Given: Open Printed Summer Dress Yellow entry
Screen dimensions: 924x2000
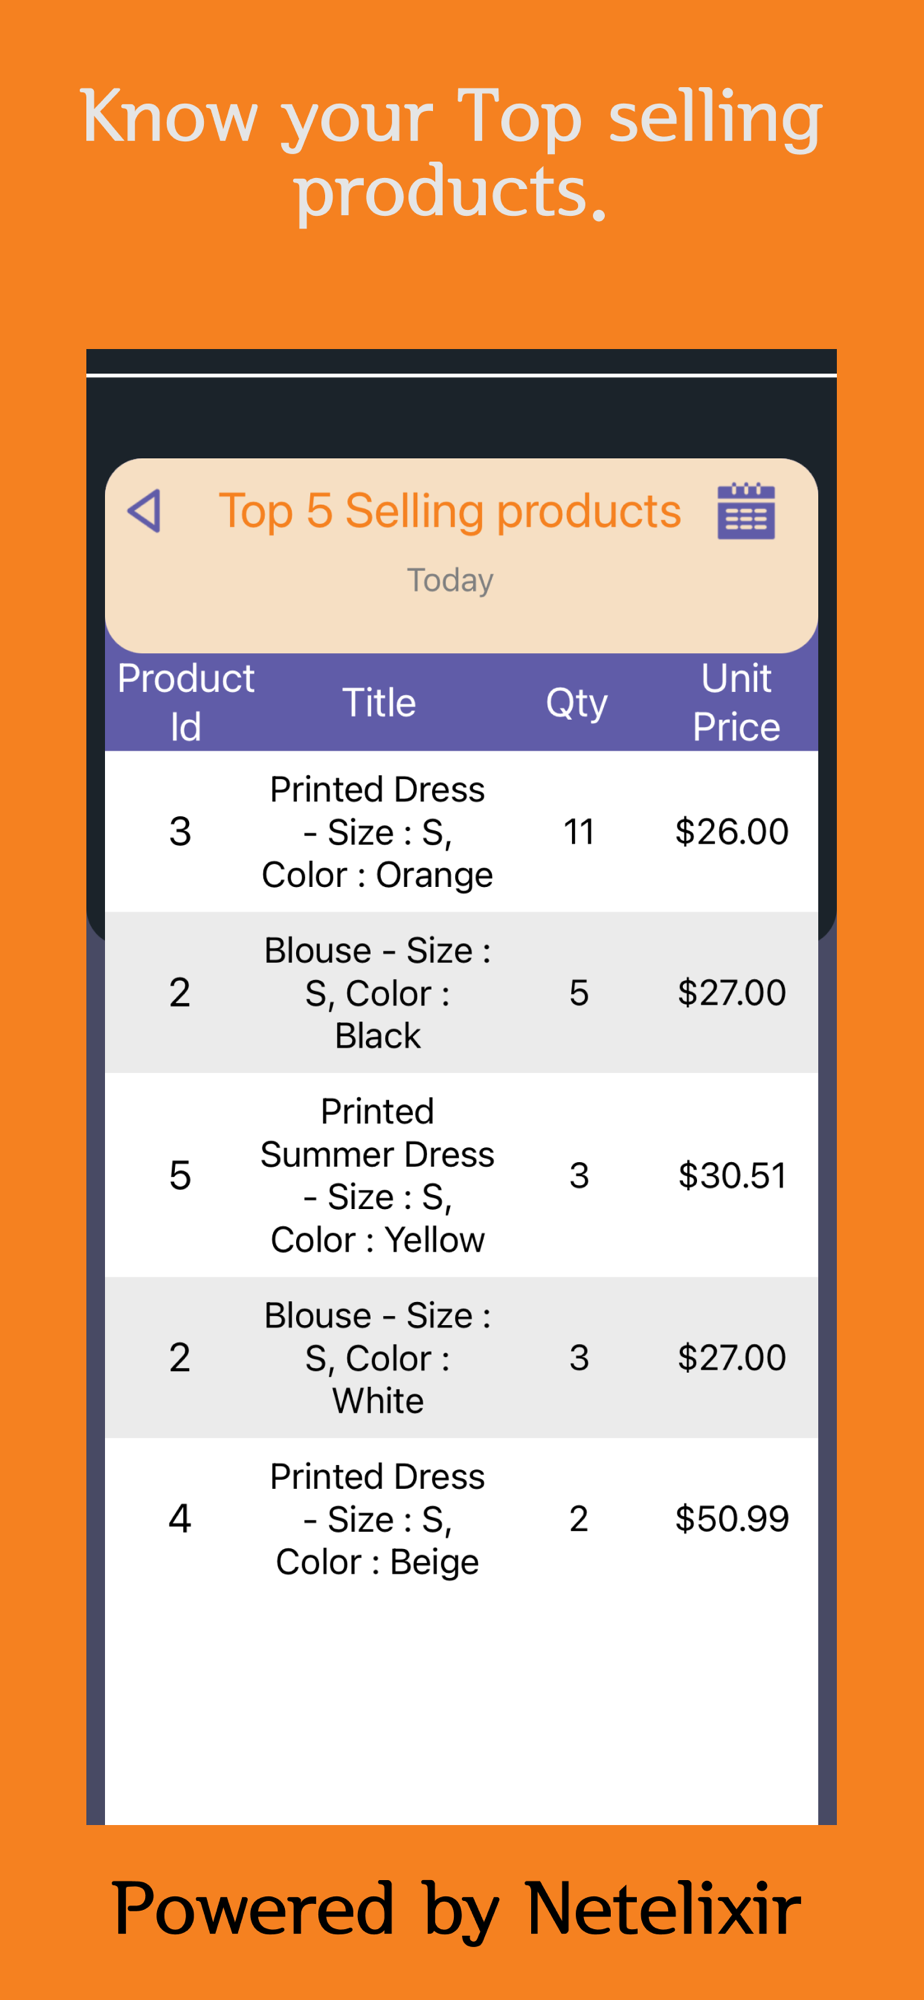Looking at the screenshot, I should click(x=378, y=1175).
